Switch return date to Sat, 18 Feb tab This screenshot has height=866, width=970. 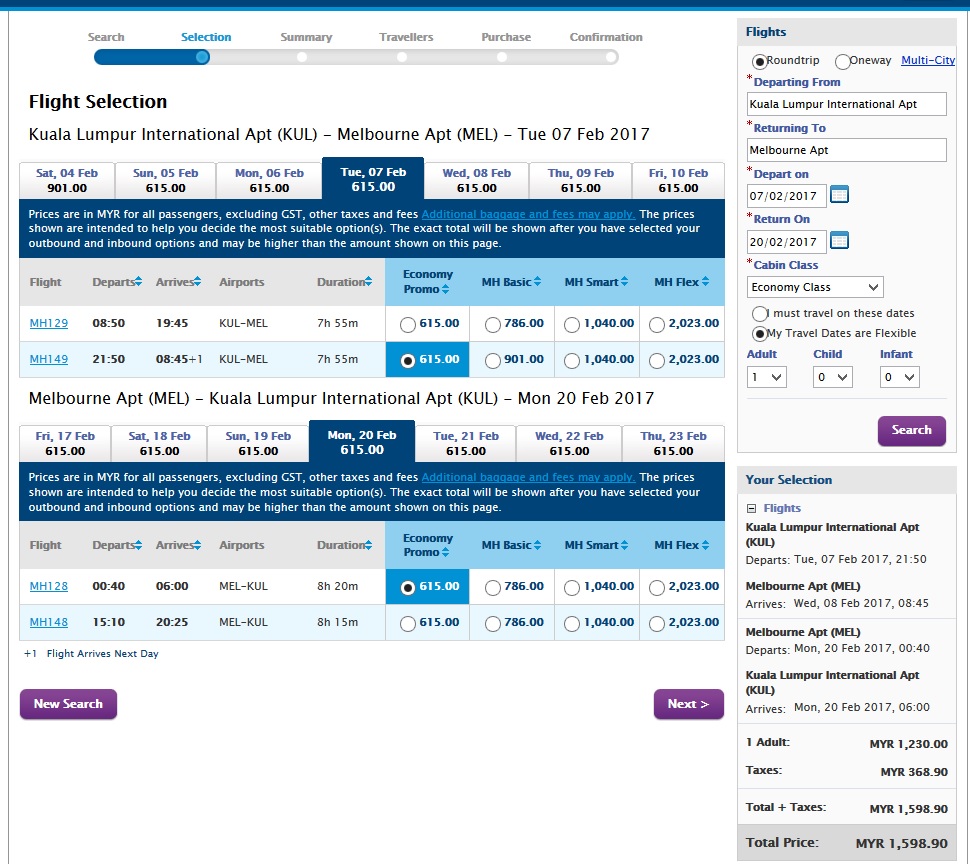coord(159,443)
